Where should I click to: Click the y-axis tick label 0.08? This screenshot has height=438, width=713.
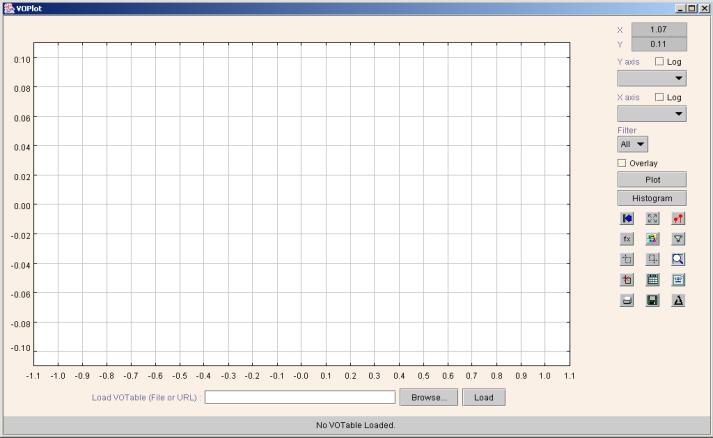22,88
